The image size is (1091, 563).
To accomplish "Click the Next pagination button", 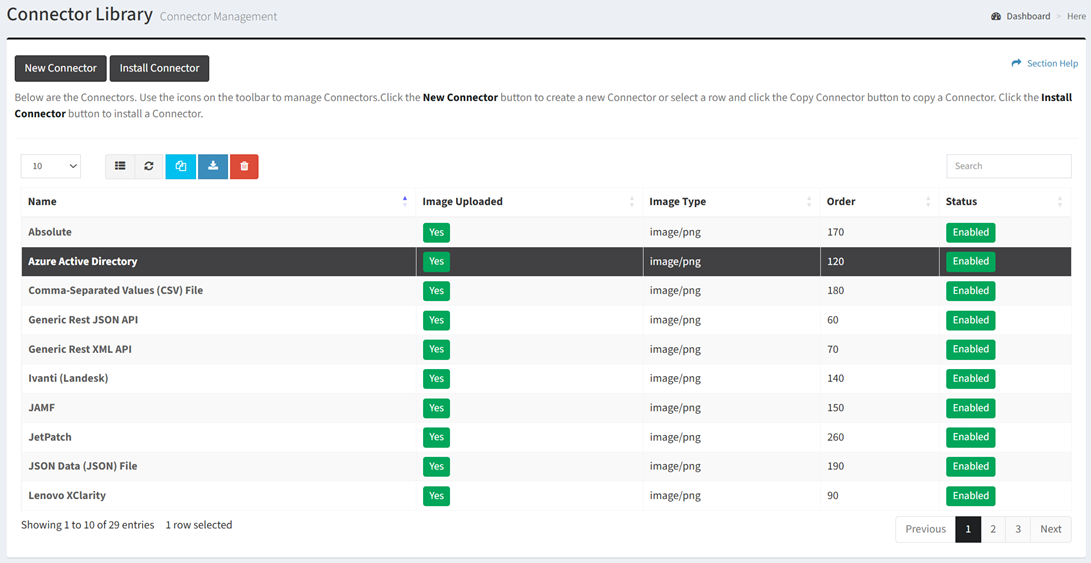I will pyautogui.click(x=1050, y=529).
